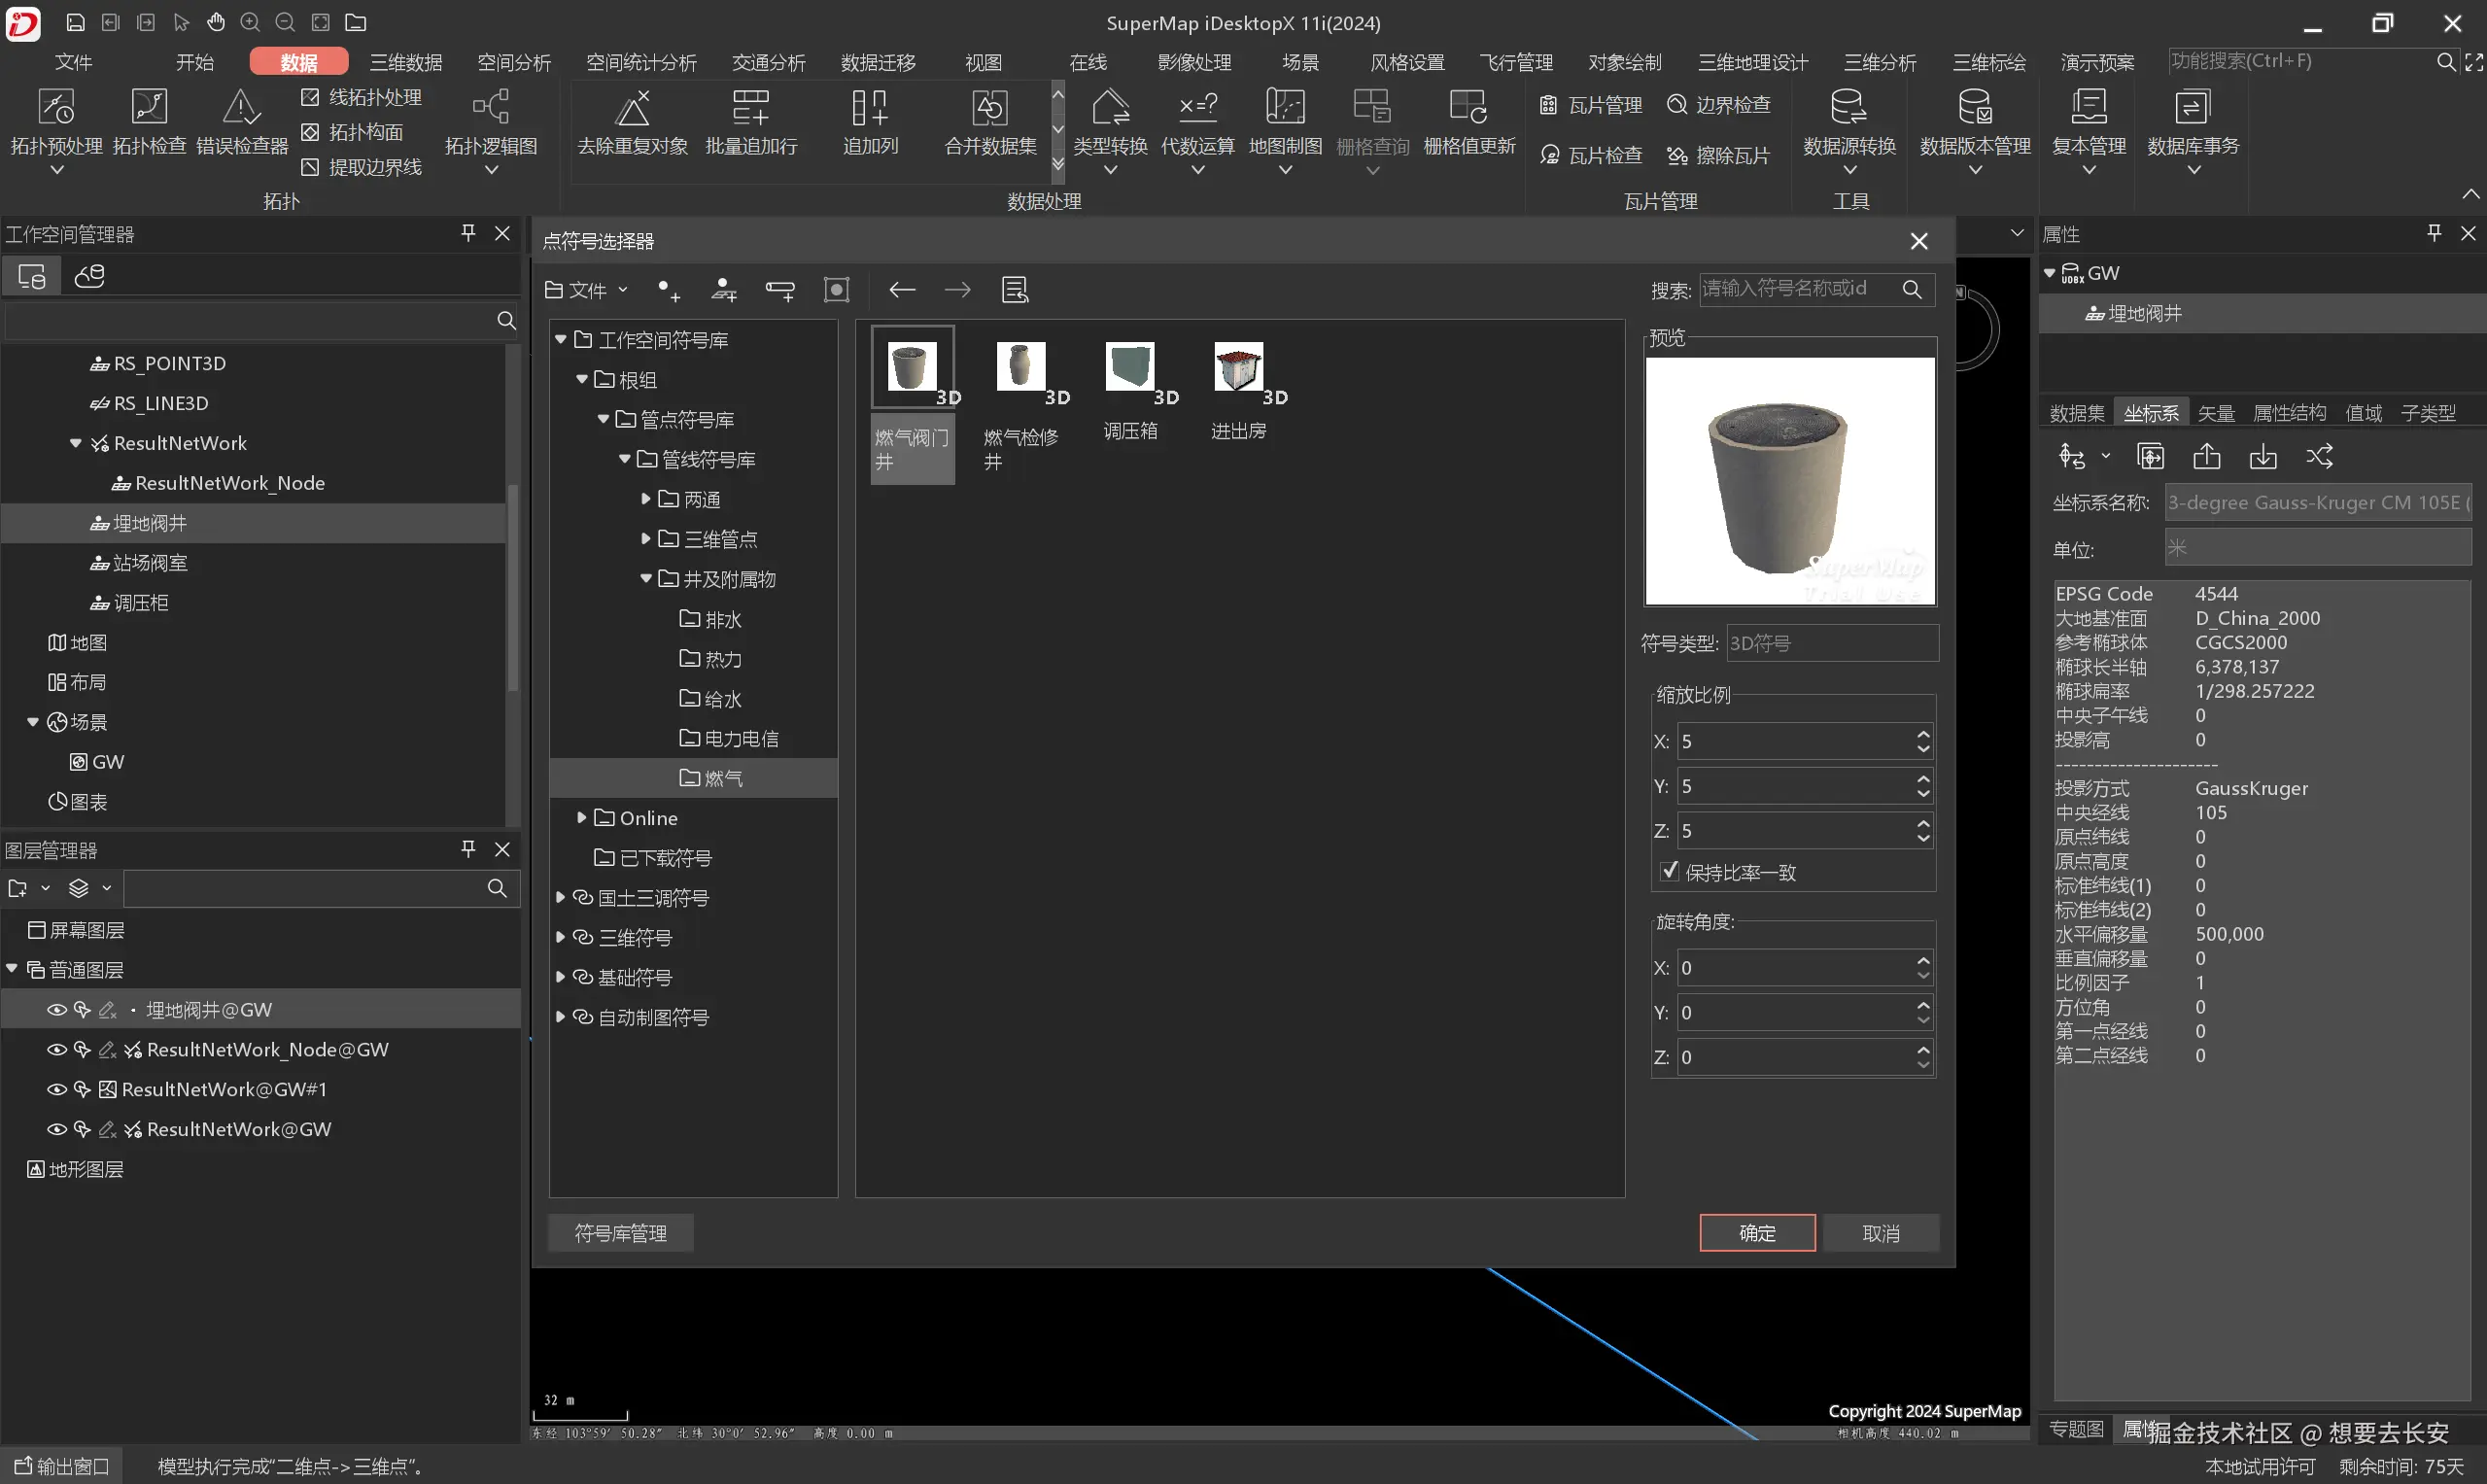Collapse the 工作空间符号库 tree node

coord(561,340)
